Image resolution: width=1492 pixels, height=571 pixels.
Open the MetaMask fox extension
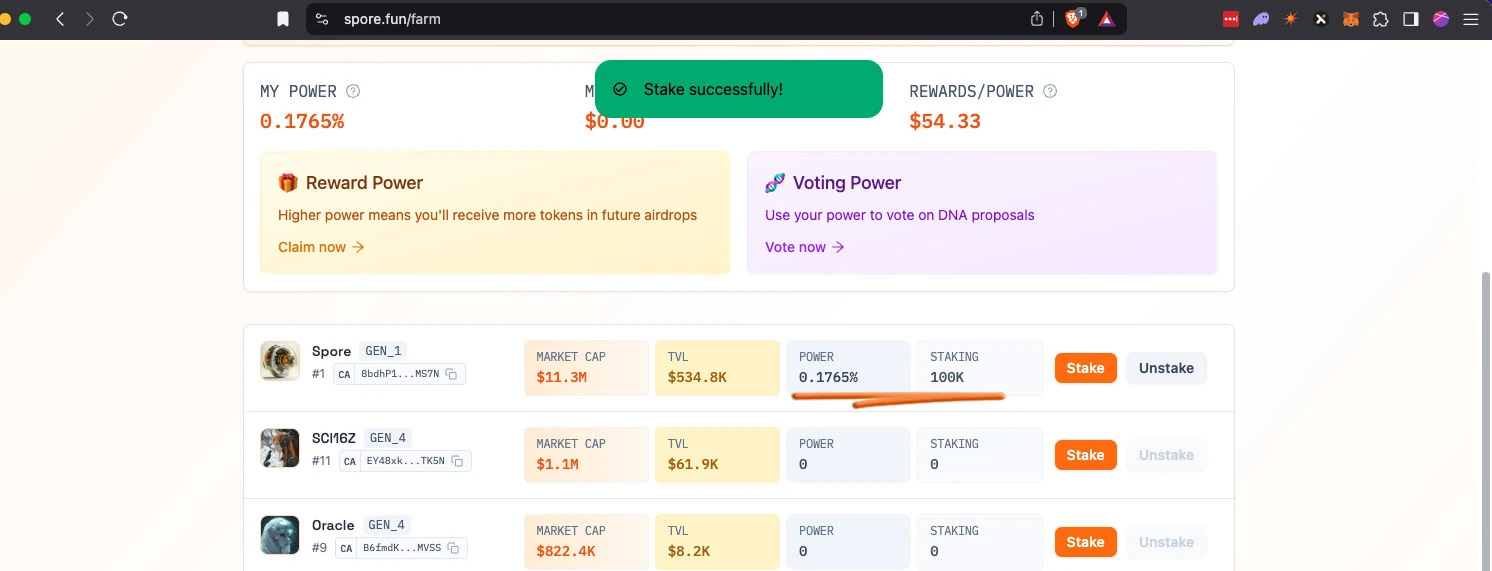click(x=1350, y=19)
